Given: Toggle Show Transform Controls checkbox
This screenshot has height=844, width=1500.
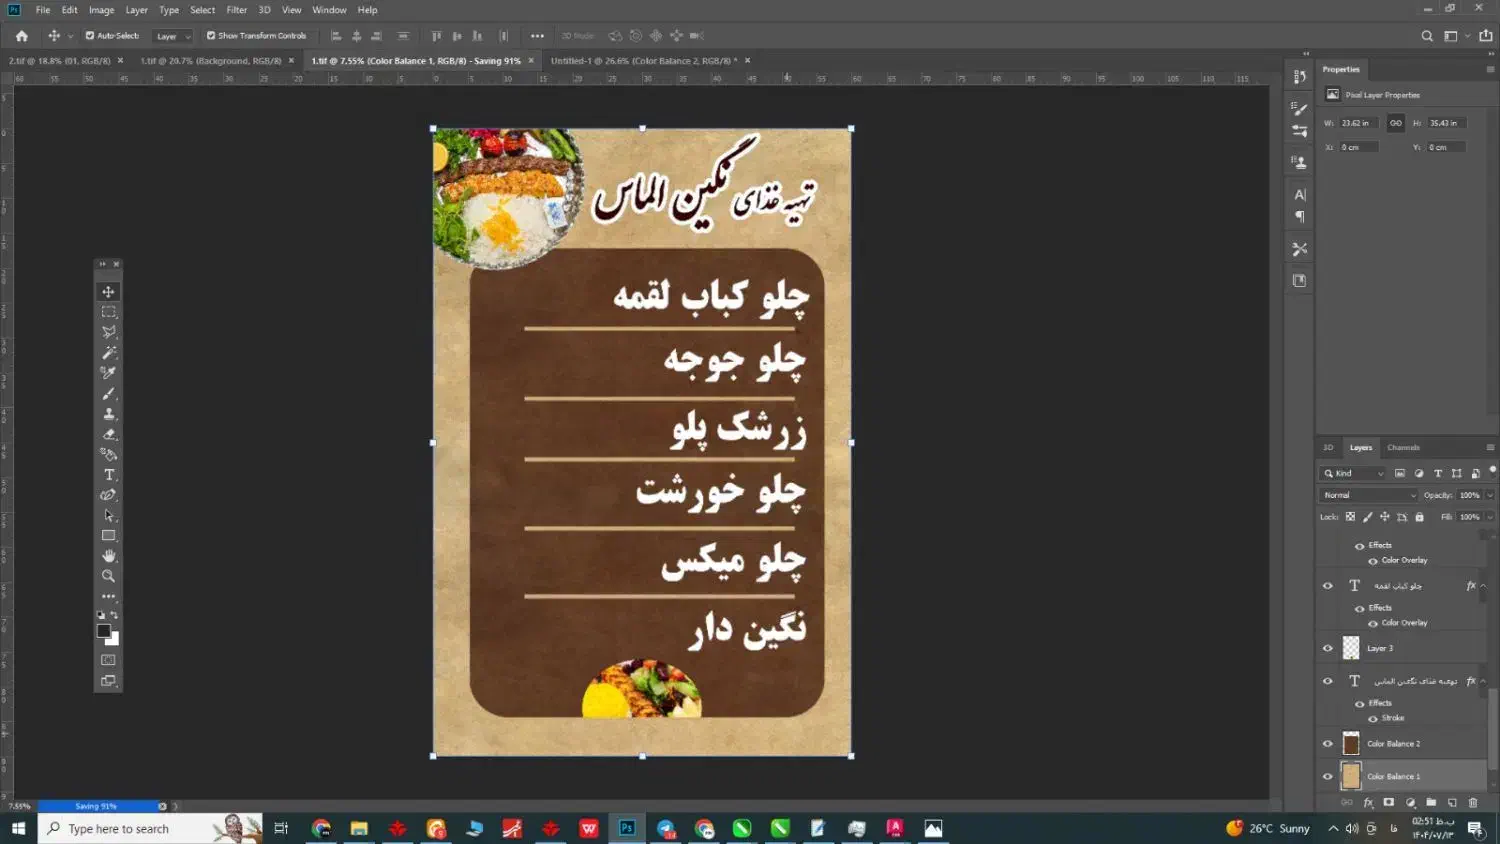Looking at the screenshot, I should tap(211, 36).
